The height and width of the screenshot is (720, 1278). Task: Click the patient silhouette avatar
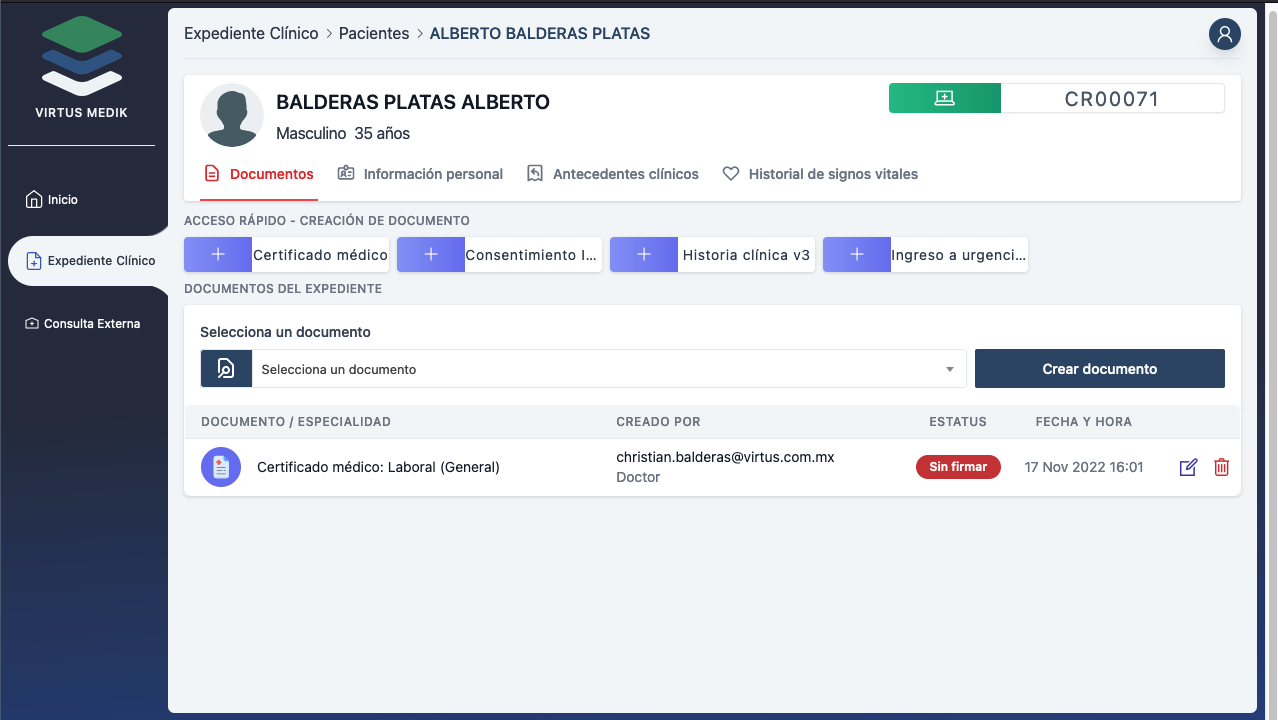232,115
